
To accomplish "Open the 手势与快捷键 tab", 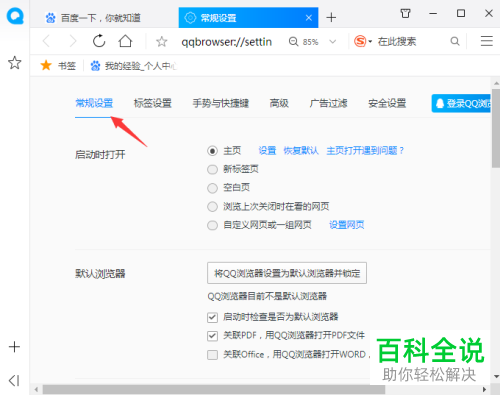I will coord(221,103).
